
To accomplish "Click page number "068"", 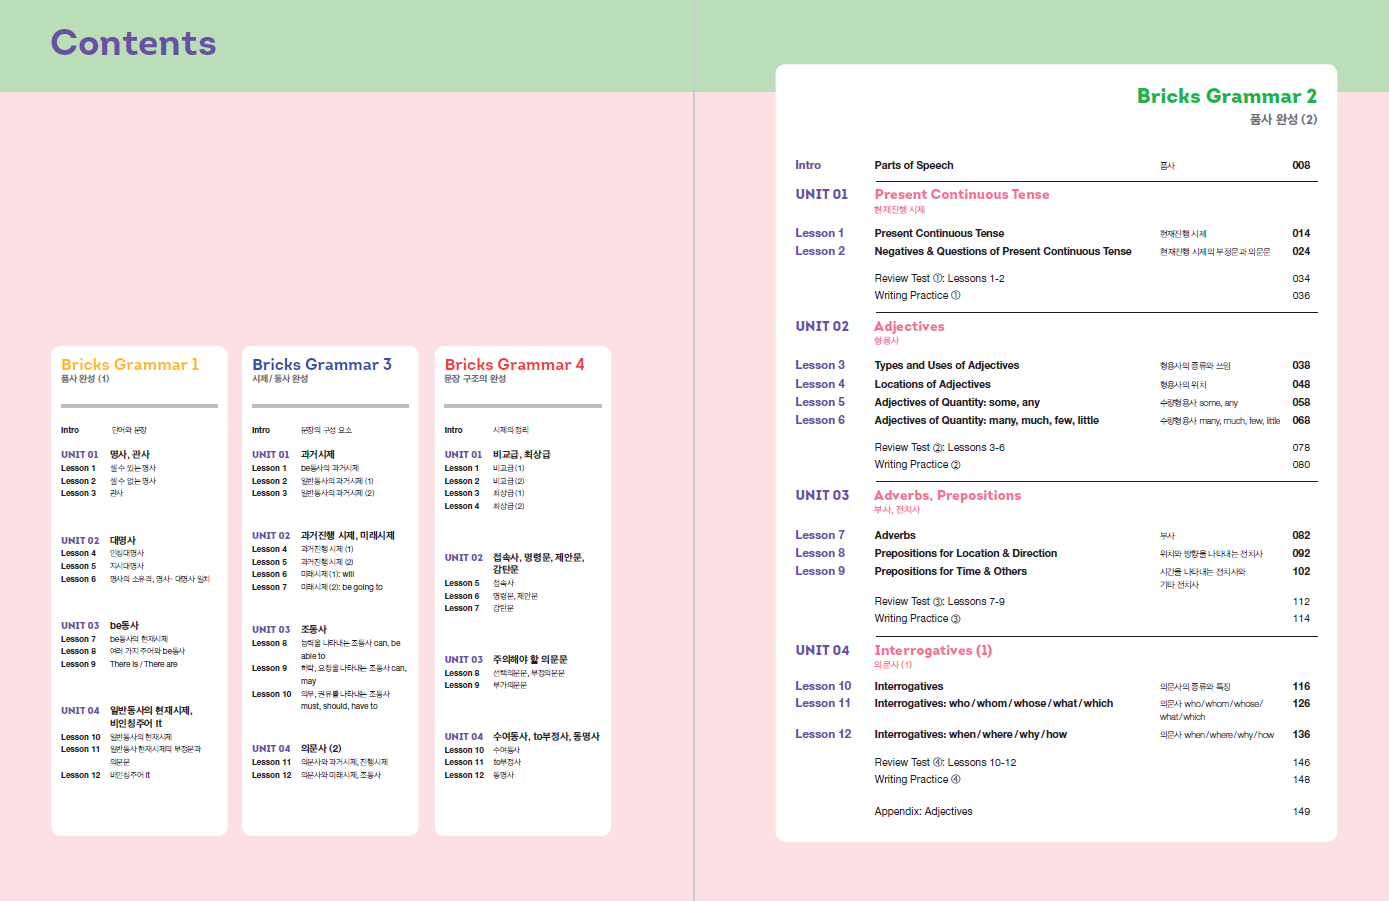I will 1301,420.
